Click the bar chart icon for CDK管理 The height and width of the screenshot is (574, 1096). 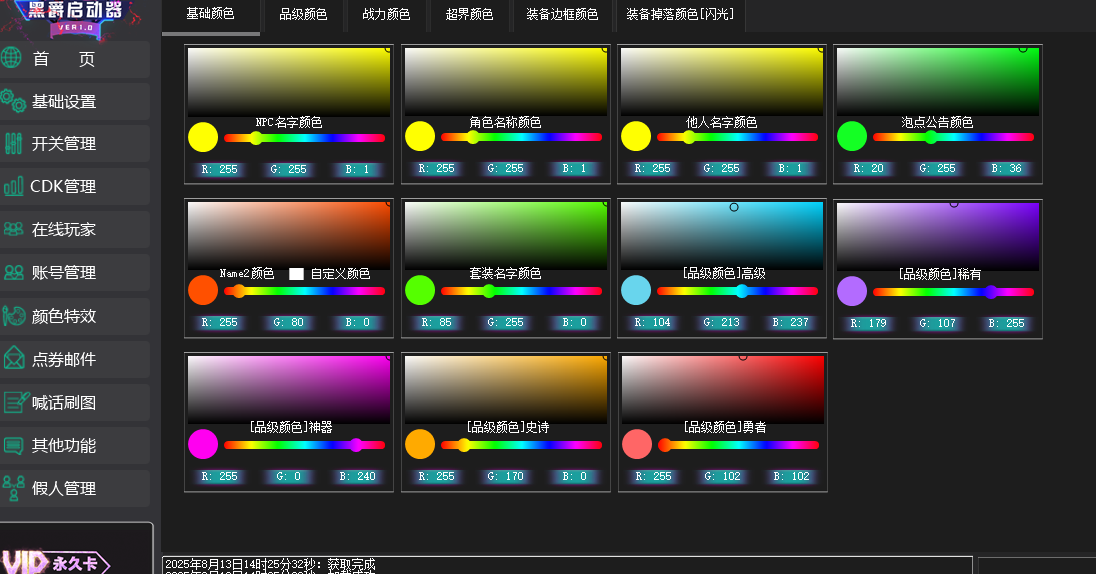[13, 186]
